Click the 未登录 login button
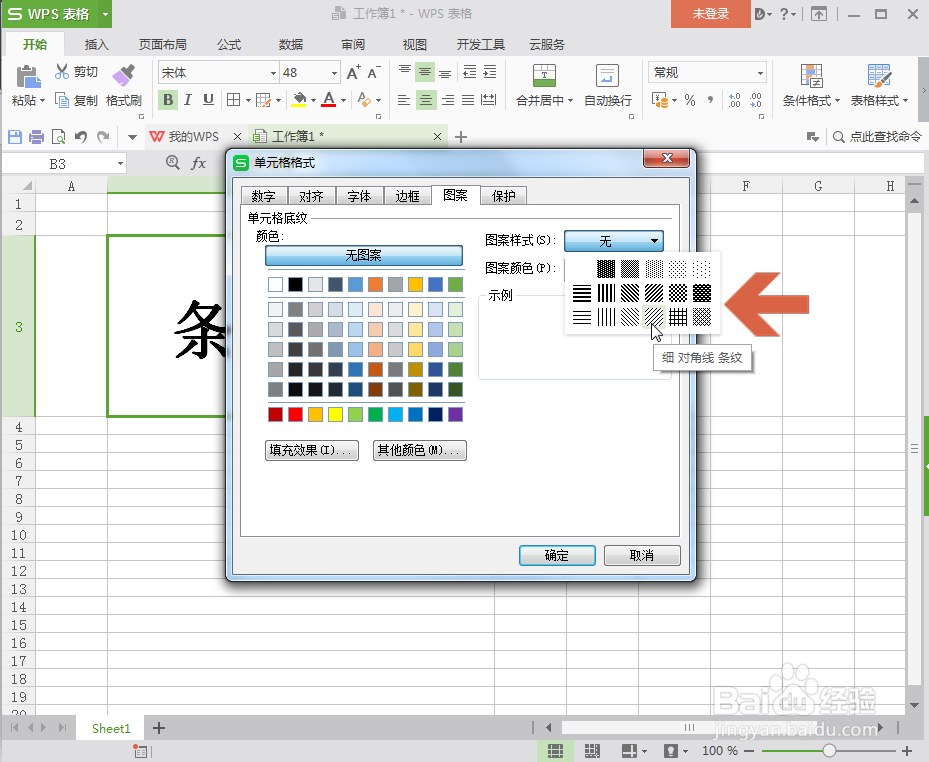 pos(710,14)
